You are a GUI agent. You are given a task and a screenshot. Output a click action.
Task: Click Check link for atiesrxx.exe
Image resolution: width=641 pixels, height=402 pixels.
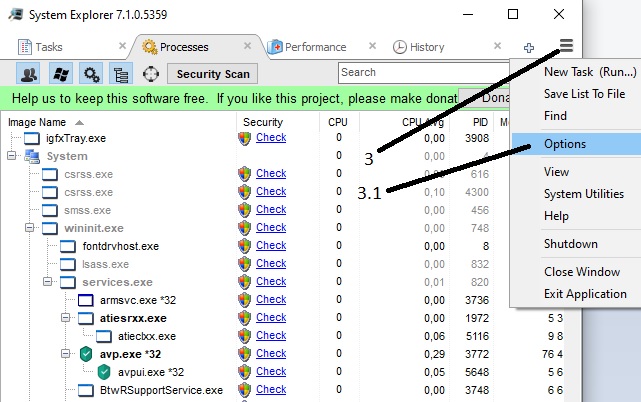click(271, 317)
